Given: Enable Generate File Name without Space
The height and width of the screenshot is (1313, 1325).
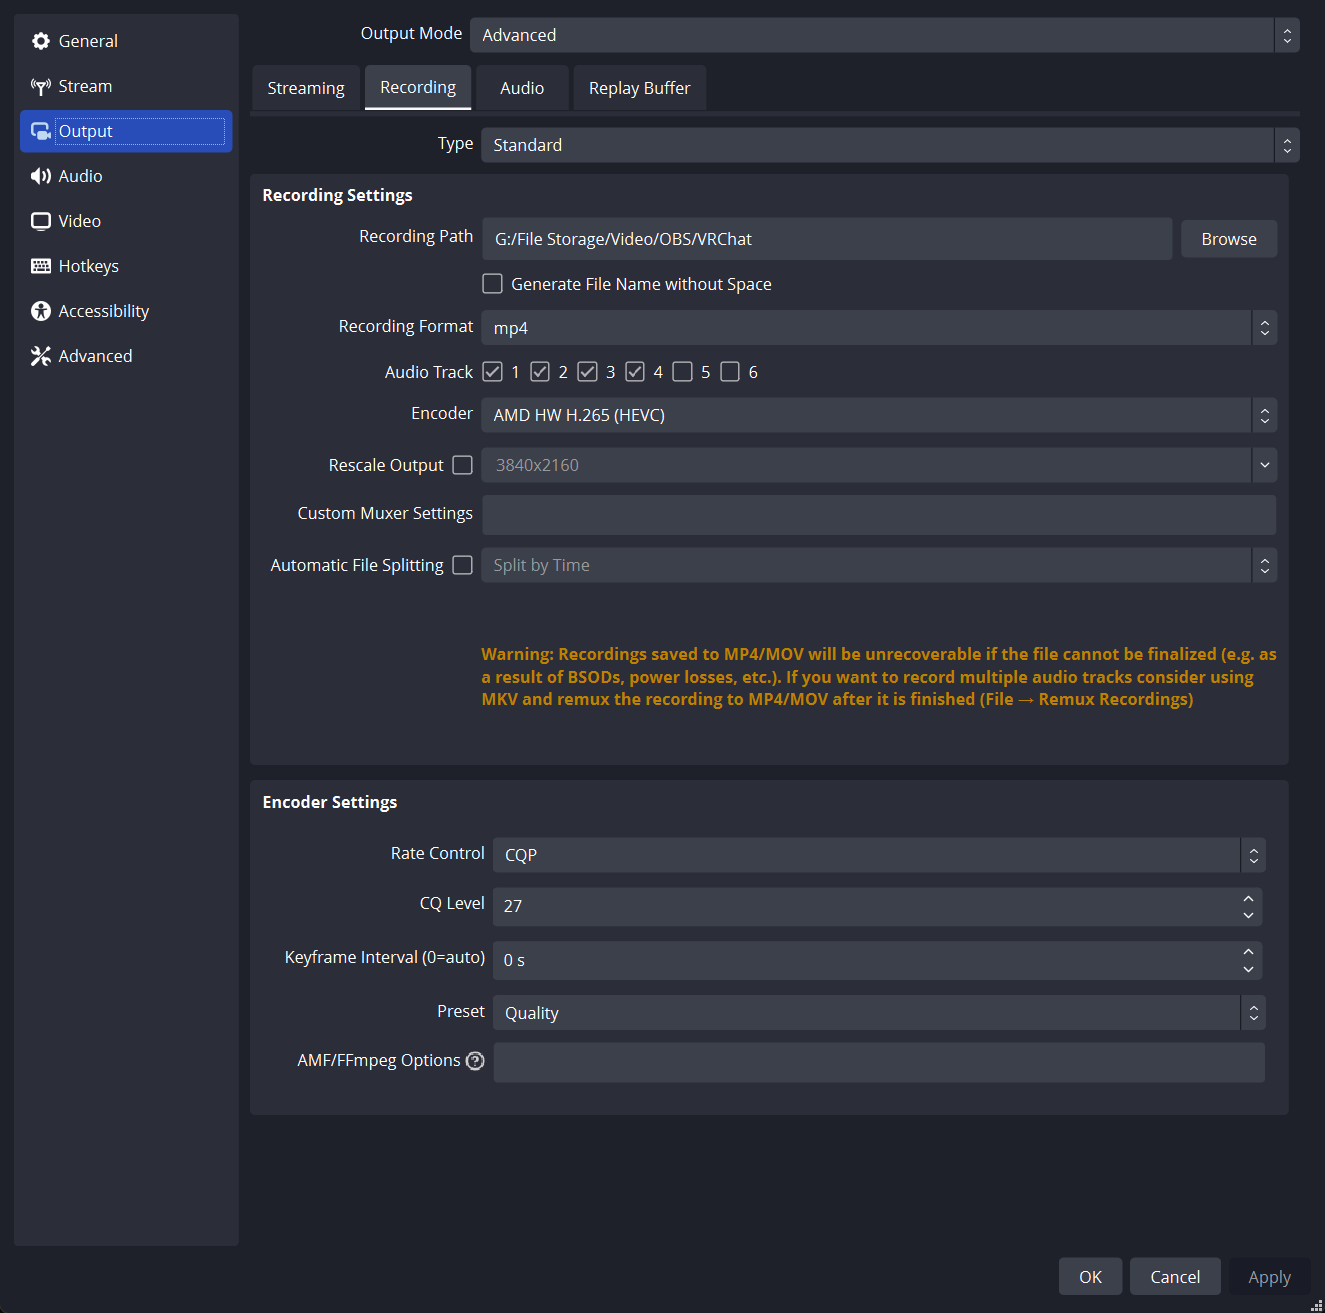Looking at the screenshot, I should click(493, 284).
